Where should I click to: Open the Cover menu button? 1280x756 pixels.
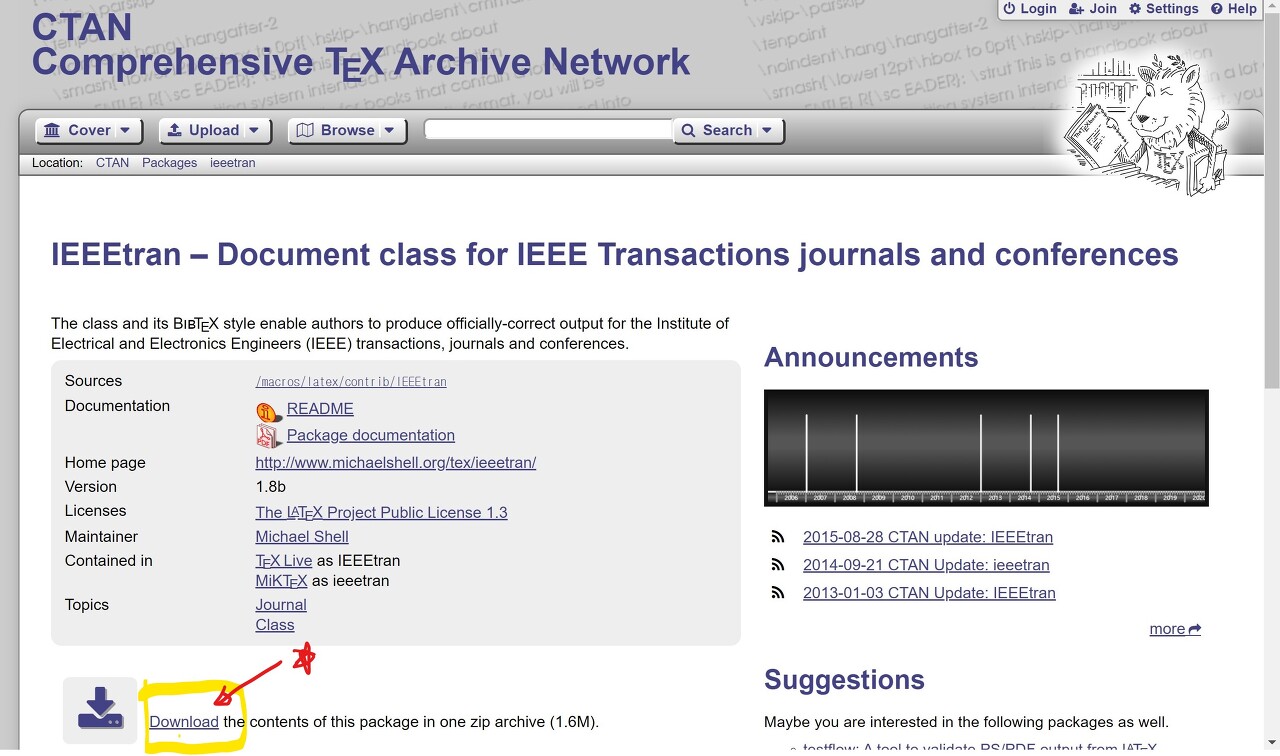point(89,130)
